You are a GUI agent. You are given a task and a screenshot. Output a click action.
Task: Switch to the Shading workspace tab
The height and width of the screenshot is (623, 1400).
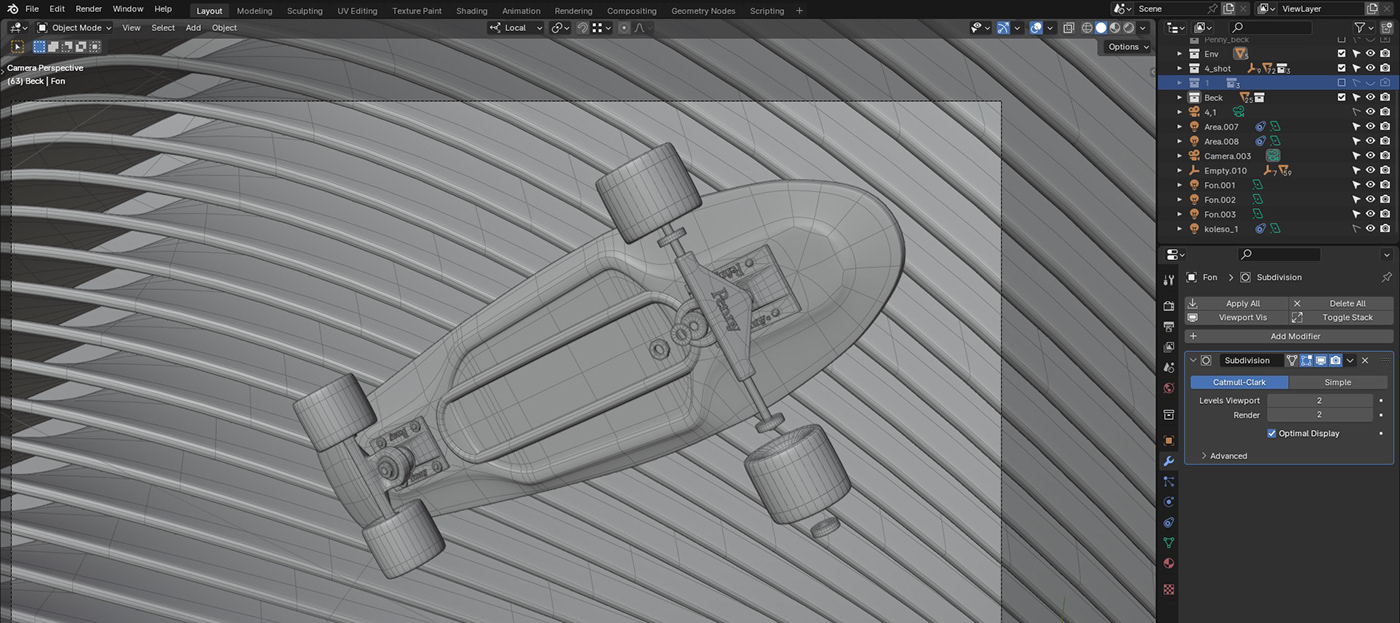point(471,11)
